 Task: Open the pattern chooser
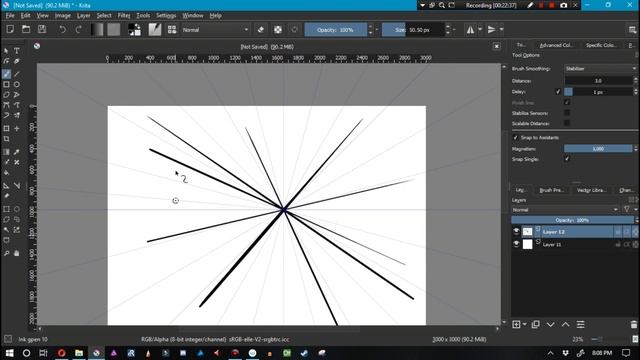(114, 29)
